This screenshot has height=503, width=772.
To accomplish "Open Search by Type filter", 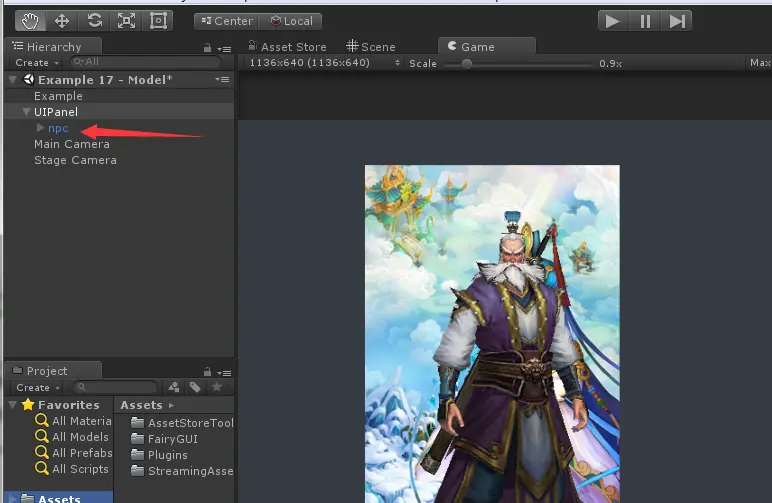I will 174,387.
